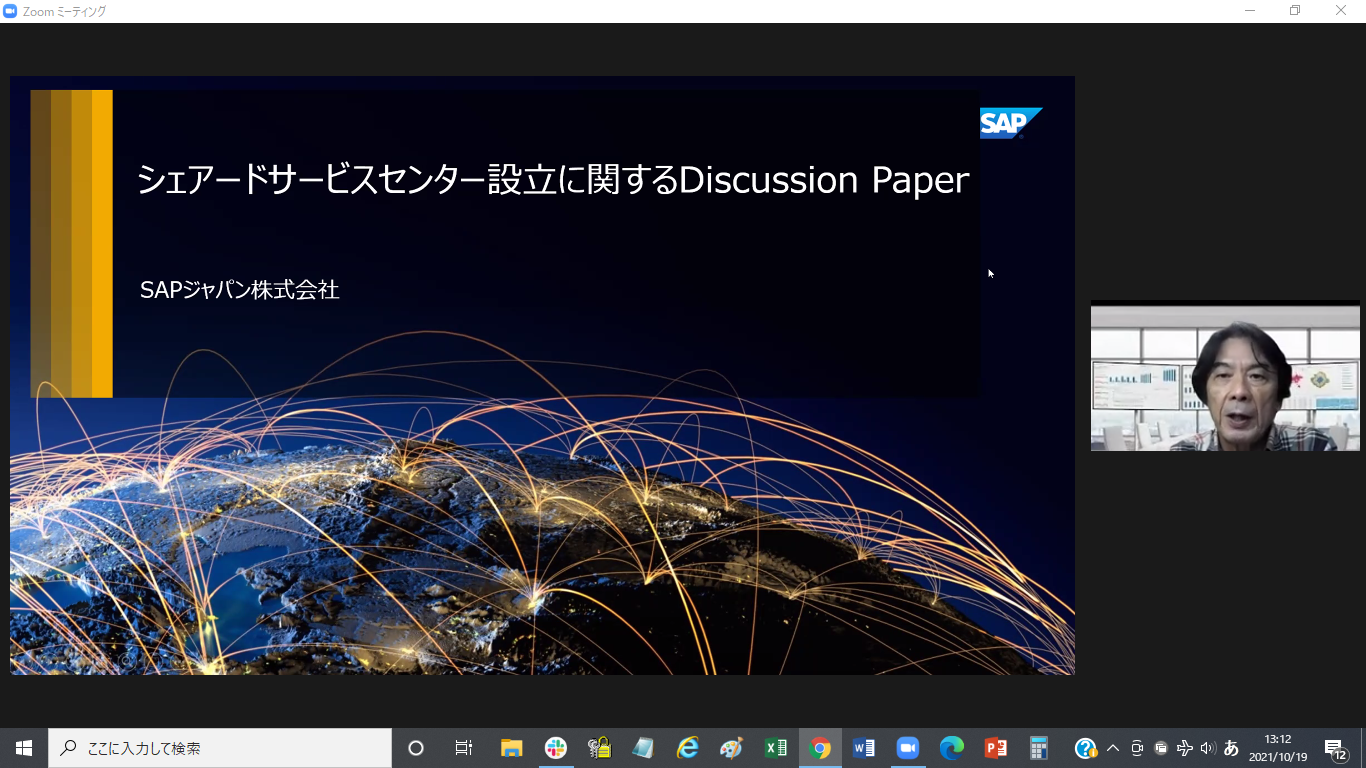Screen dimensions: 1366x768
Task: Open Slack from the taskbar
Action: coord(556,748)
